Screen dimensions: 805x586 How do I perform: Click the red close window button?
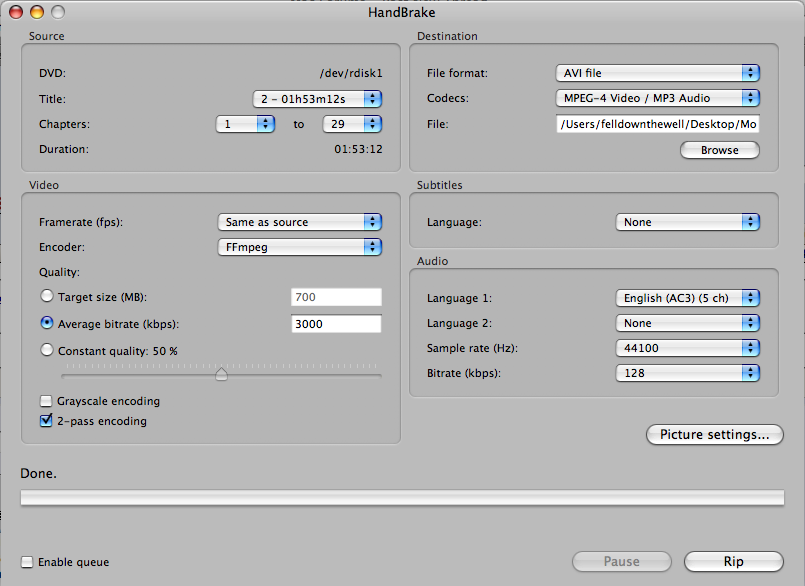click(16, 11)
